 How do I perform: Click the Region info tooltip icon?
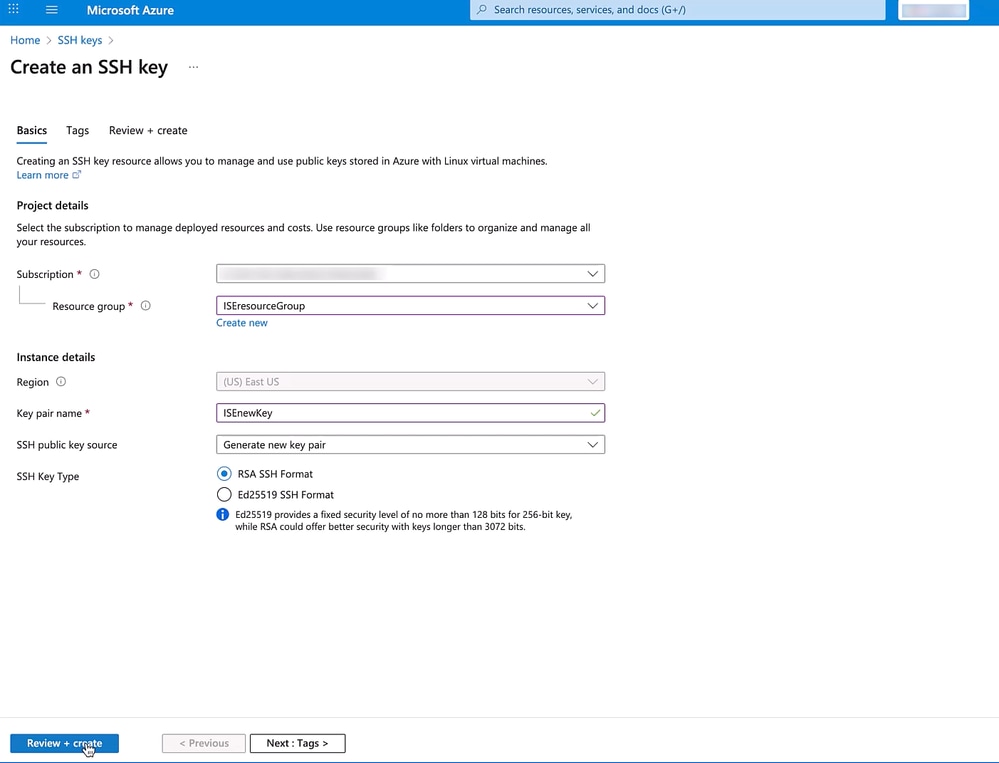[x=59, y=381]
